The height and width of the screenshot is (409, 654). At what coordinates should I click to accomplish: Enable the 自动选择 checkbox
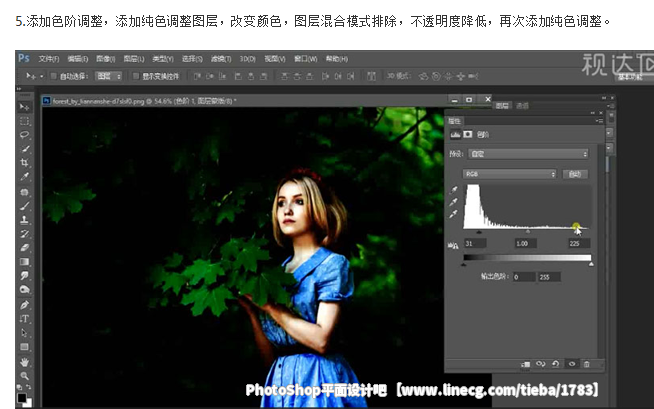(53, 76)
